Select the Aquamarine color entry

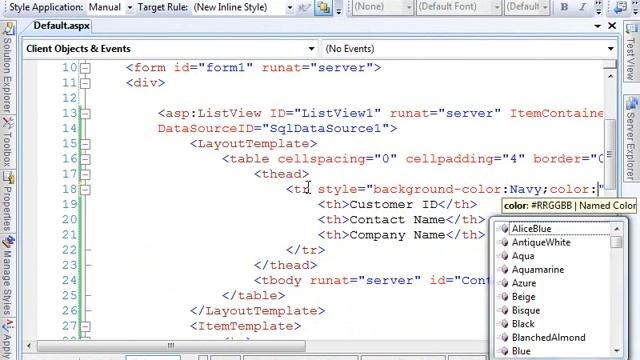point(538,269)
